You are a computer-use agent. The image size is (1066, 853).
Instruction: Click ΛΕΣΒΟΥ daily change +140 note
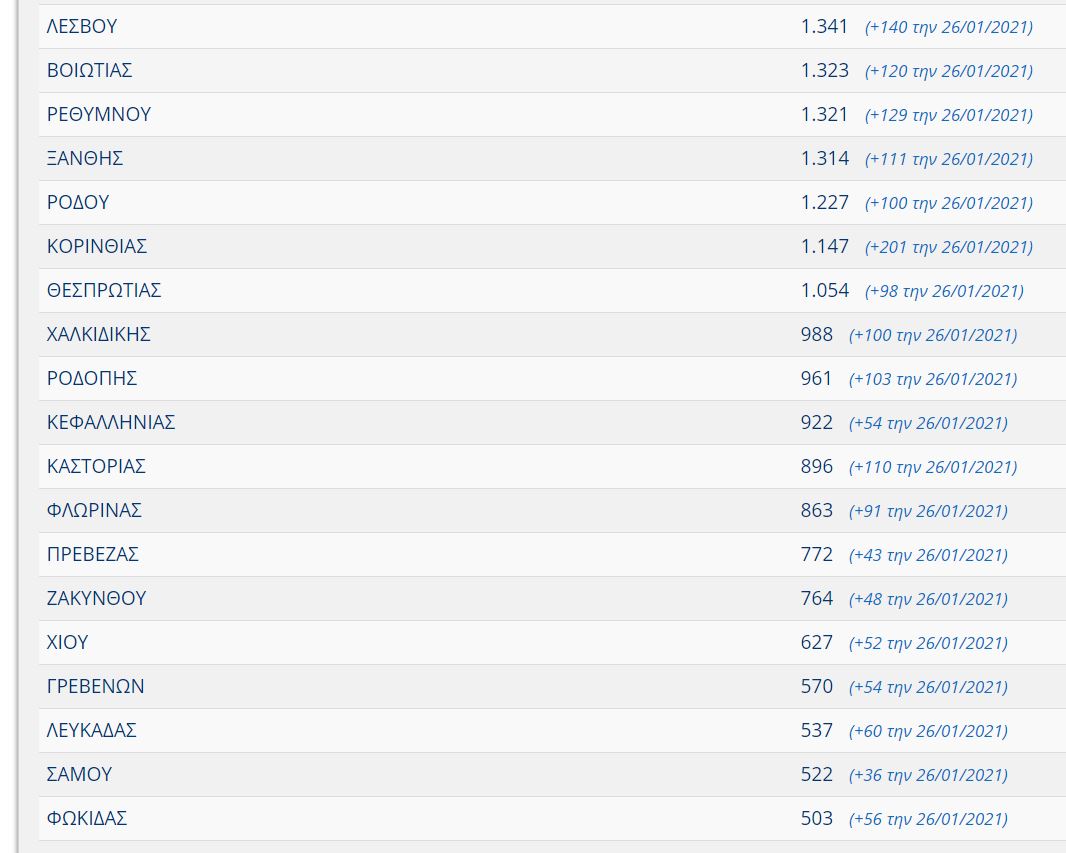pyautogui.click(x=949, y=27)
